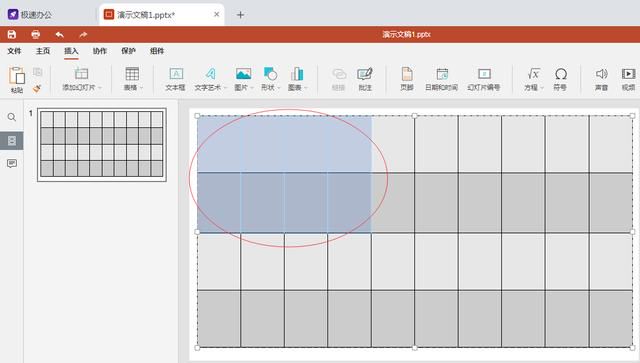The width and height of the screenshot is (640, 363).
Task: Show the comments panel in left sidebar
Action: [x=12, y=164]
